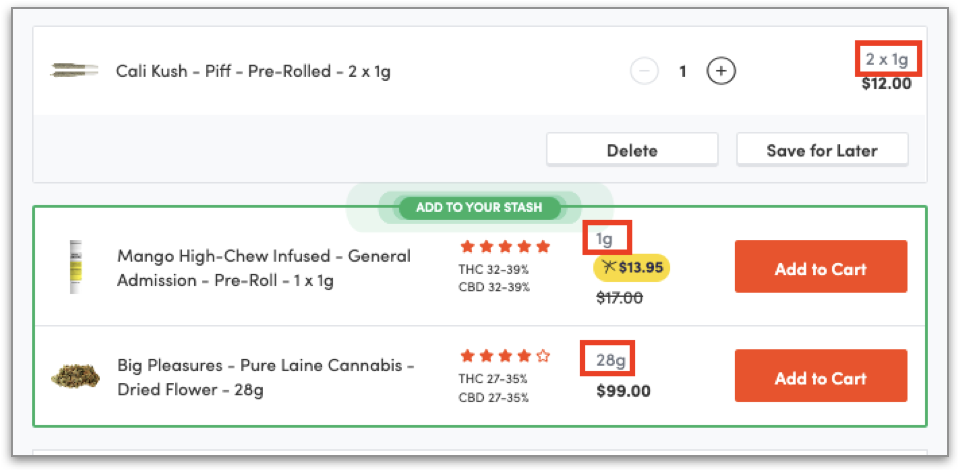
Task: Add Big Pleasures Dried Flower to cart
Action: pyautogui.click(x=821, y=377)
